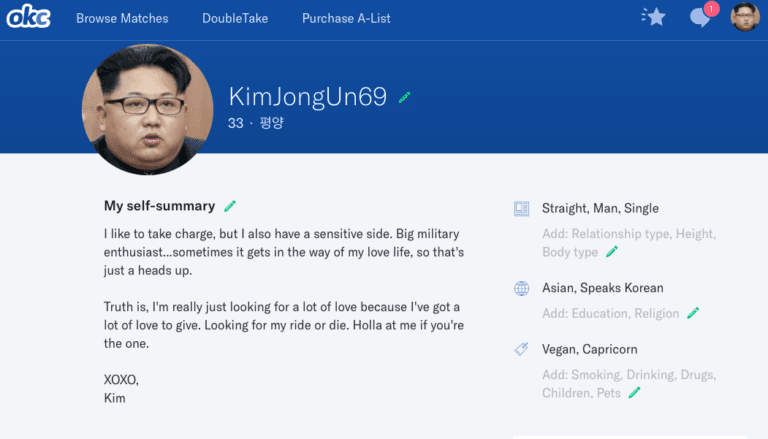
Task: Go to DoubleTake
Action: [x=235, y=18]
